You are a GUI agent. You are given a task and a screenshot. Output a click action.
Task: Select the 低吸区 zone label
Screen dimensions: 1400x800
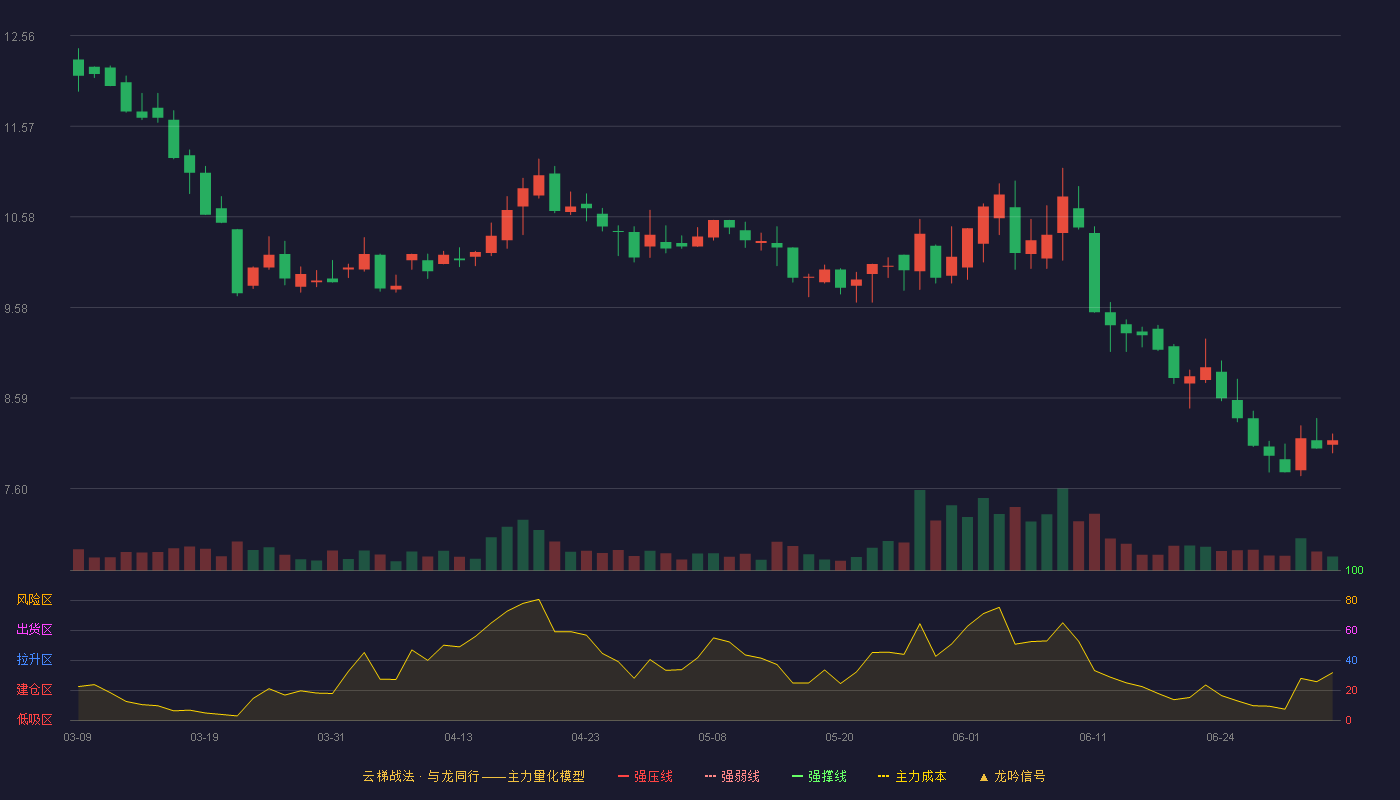coord(35,719)
